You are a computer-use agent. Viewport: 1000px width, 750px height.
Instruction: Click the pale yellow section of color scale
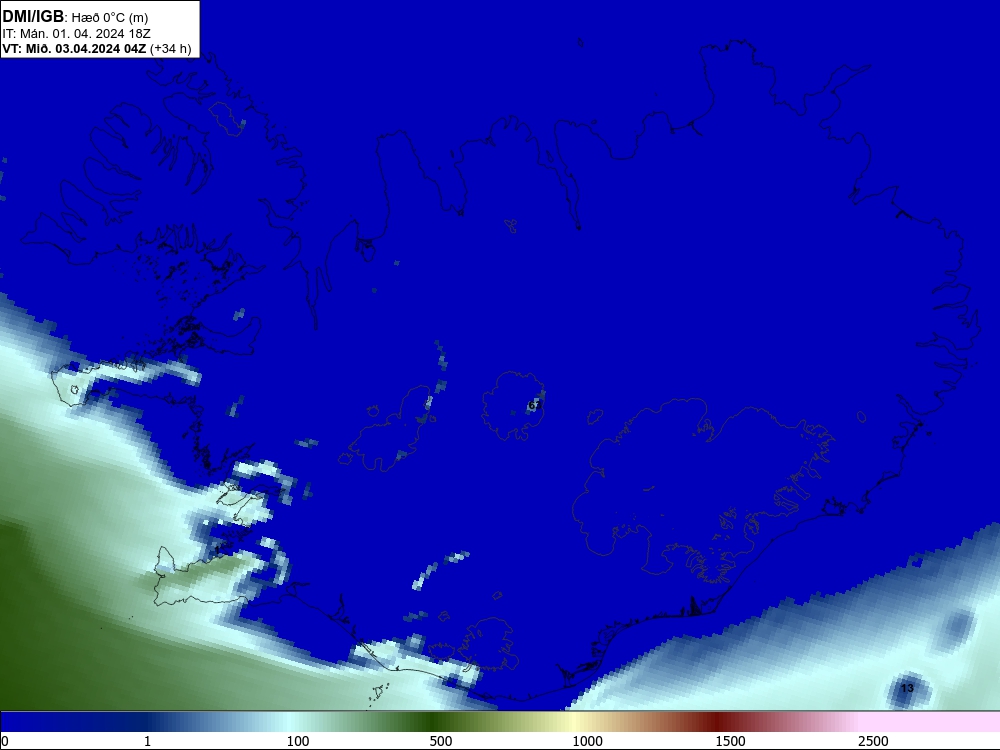(574, 722)
